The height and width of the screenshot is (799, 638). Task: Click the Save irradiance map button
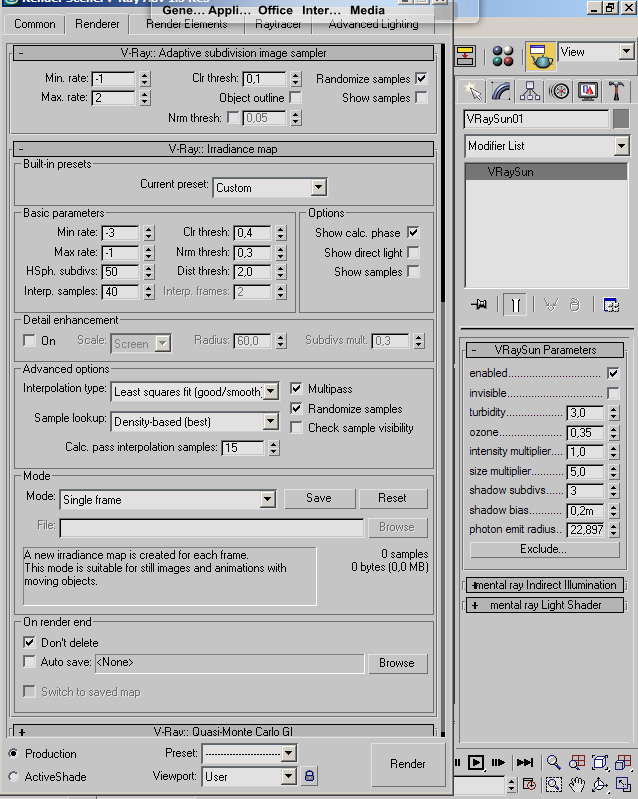tap(319, 498)
